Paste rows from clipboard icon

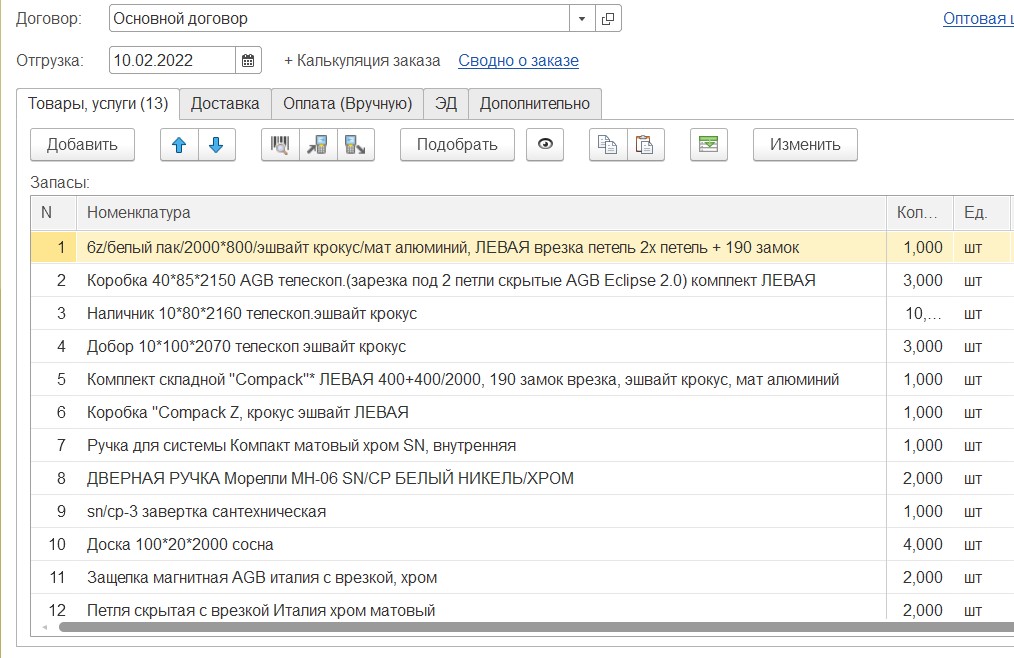(645, 145)
